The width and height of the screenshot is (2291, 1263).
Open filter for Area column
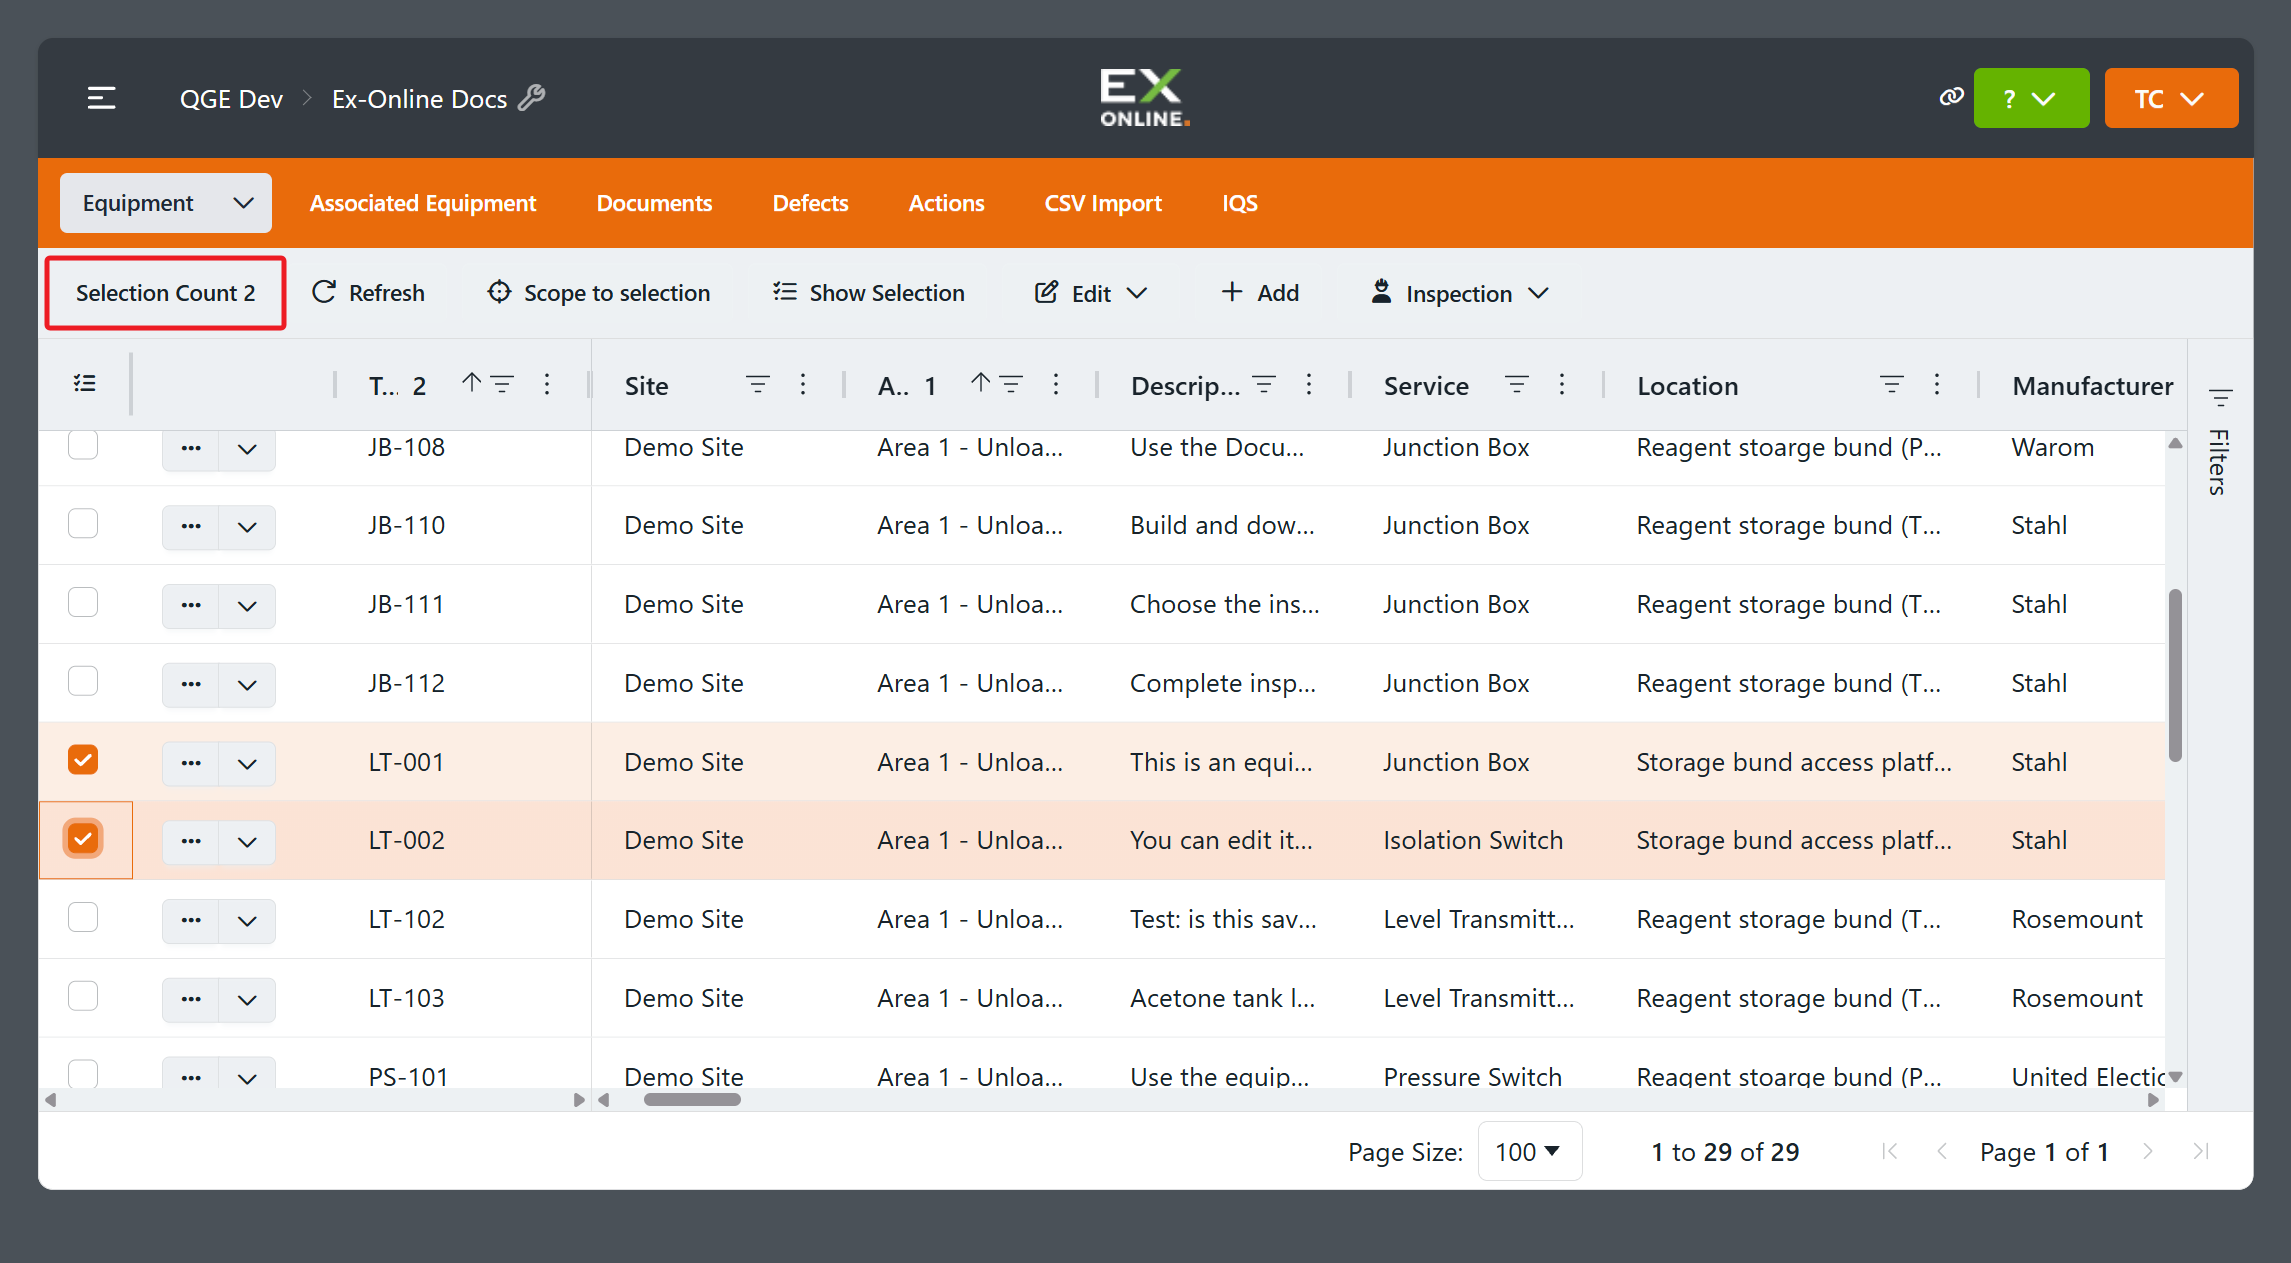1011,384
